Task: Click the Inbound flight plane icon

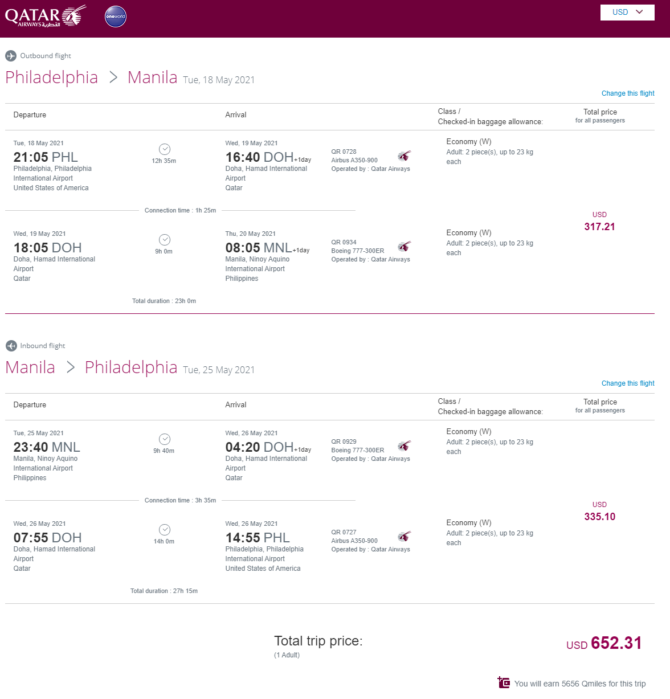Action: click(x=11, y=346)
